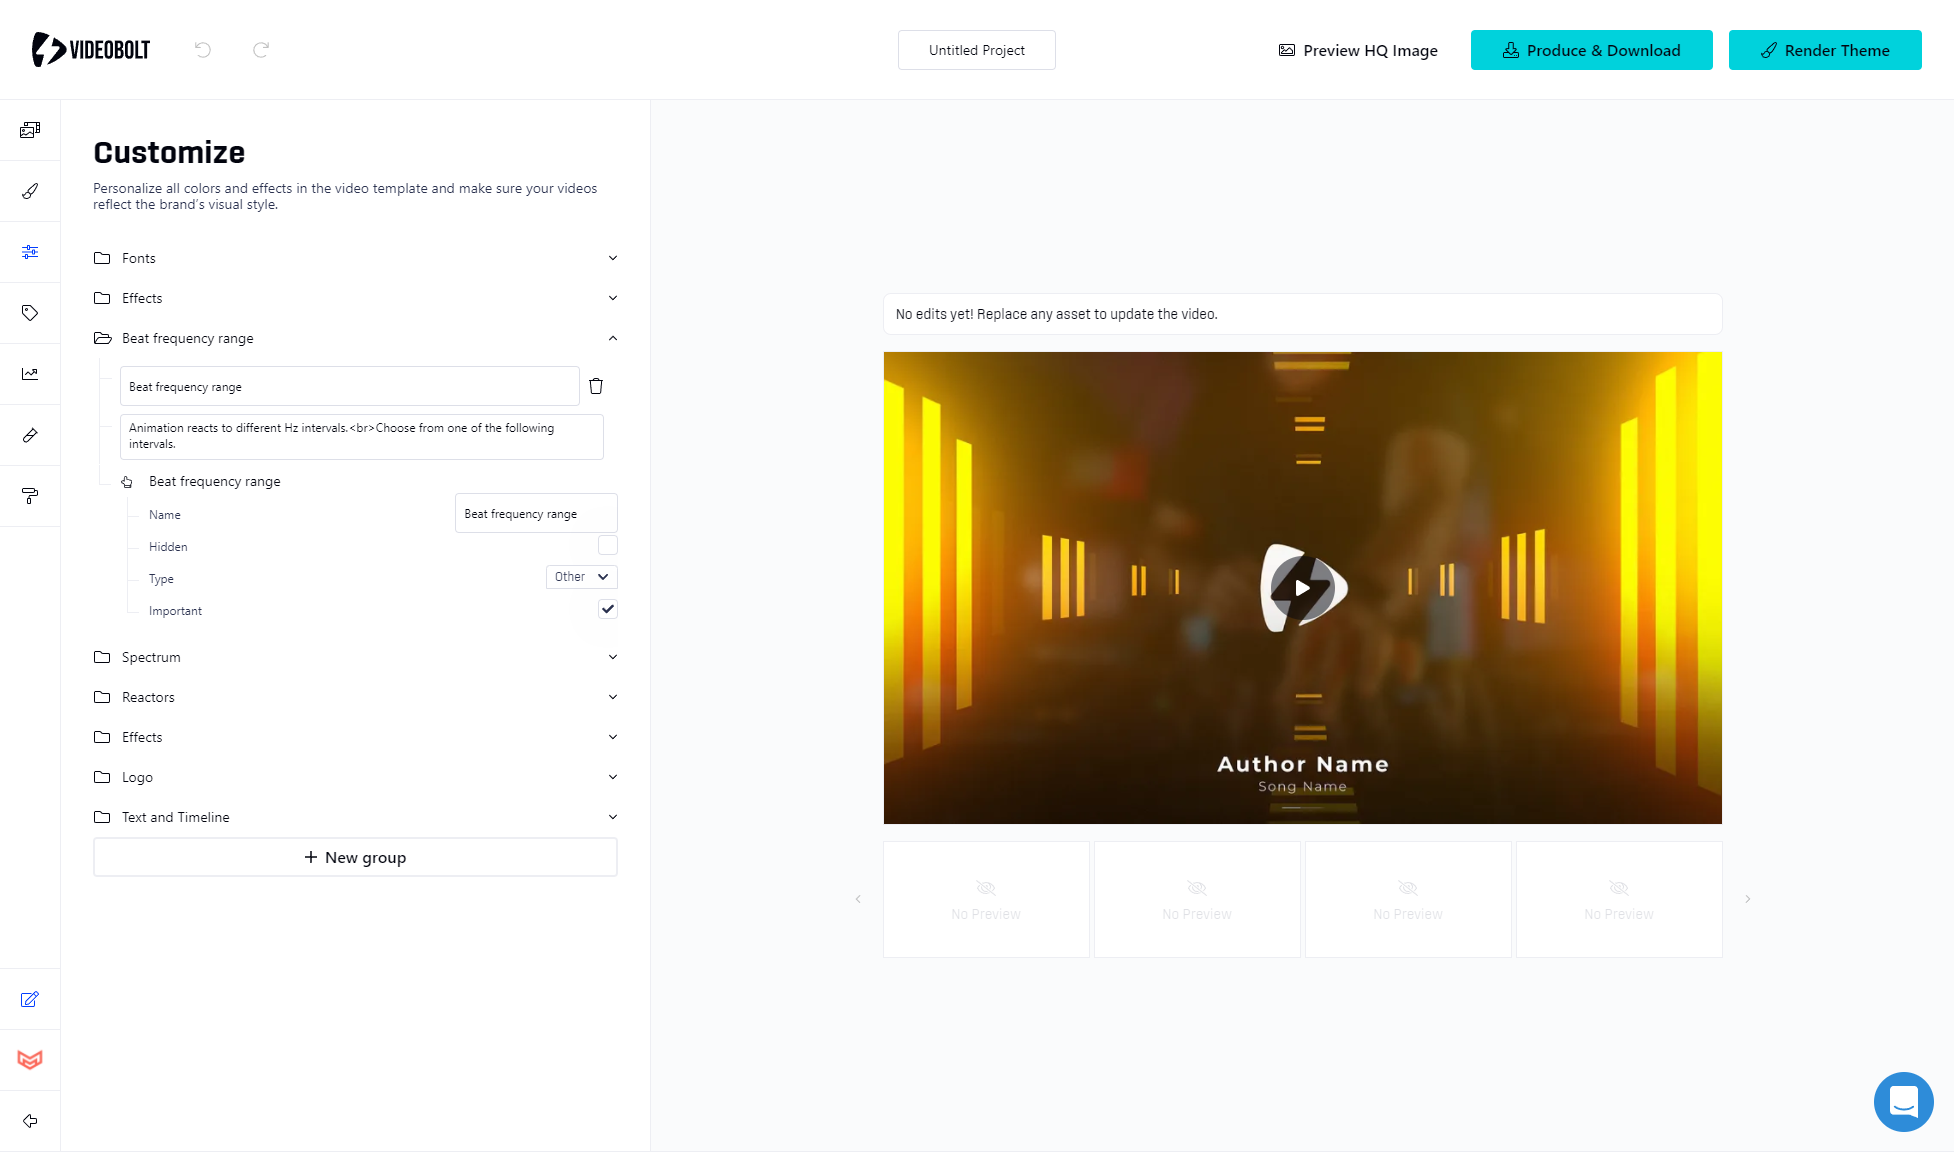
Task: Uncheck the Important checkbox
Action: tap(608, 609)
